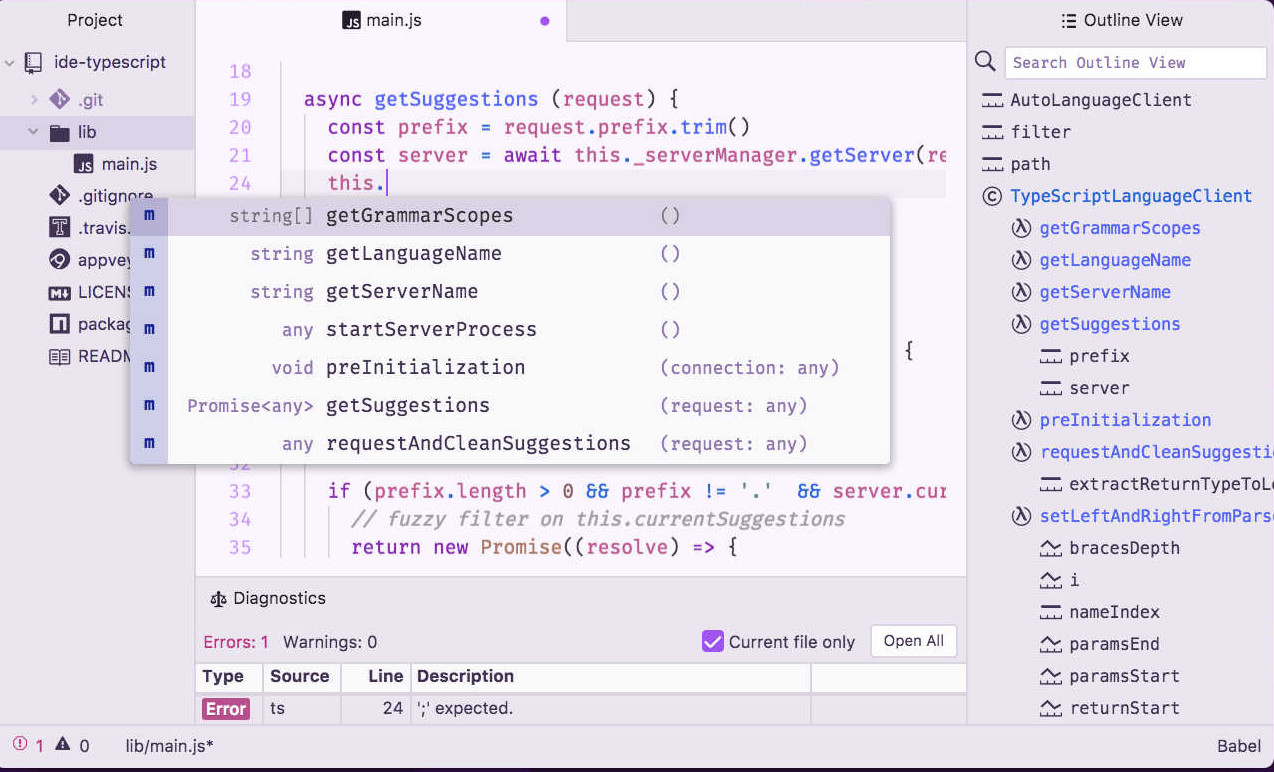1274x772 pixels.
Task: Click the .gitignore git icon
Action: [x=60, y=195]
